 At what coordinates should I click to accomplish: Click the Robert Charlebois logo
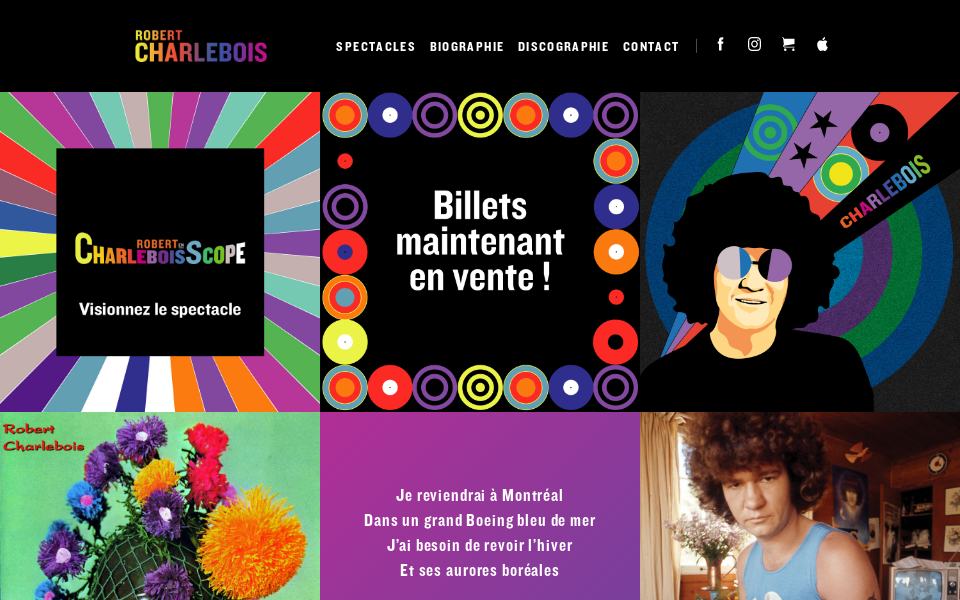[x=201, y=46]
